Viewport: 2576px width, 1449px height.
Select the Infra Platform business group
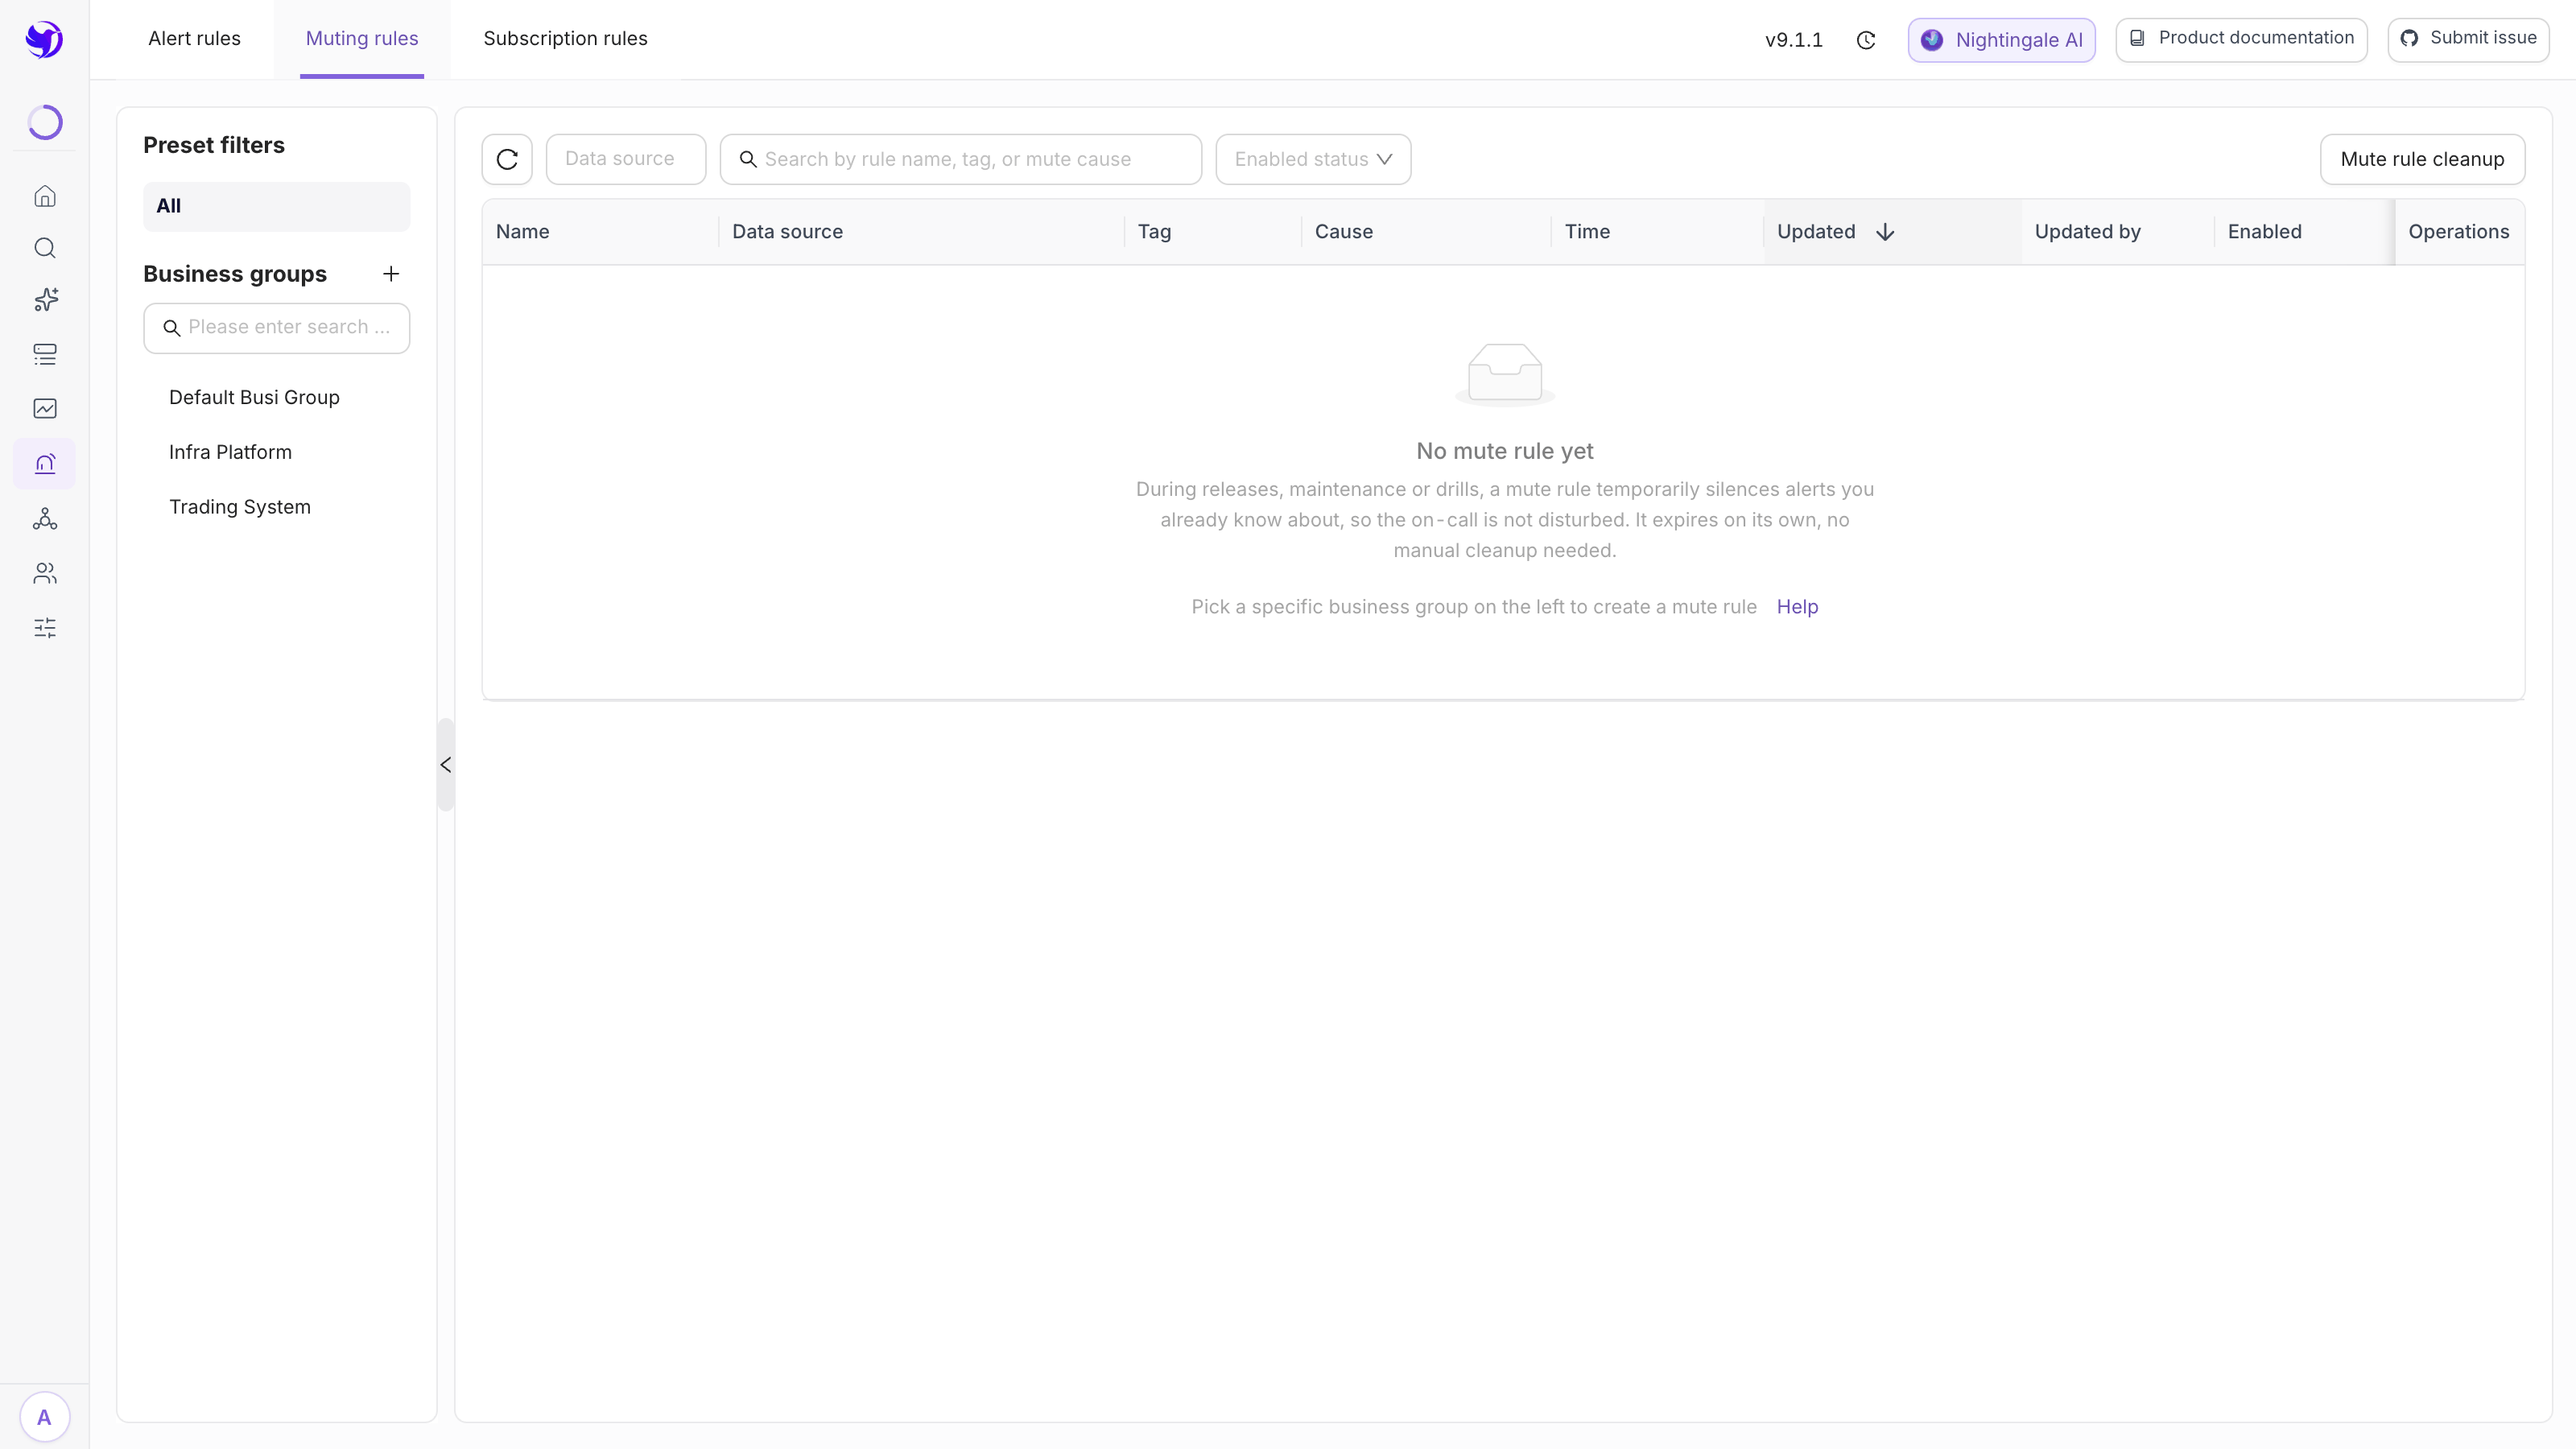point(230,452)
